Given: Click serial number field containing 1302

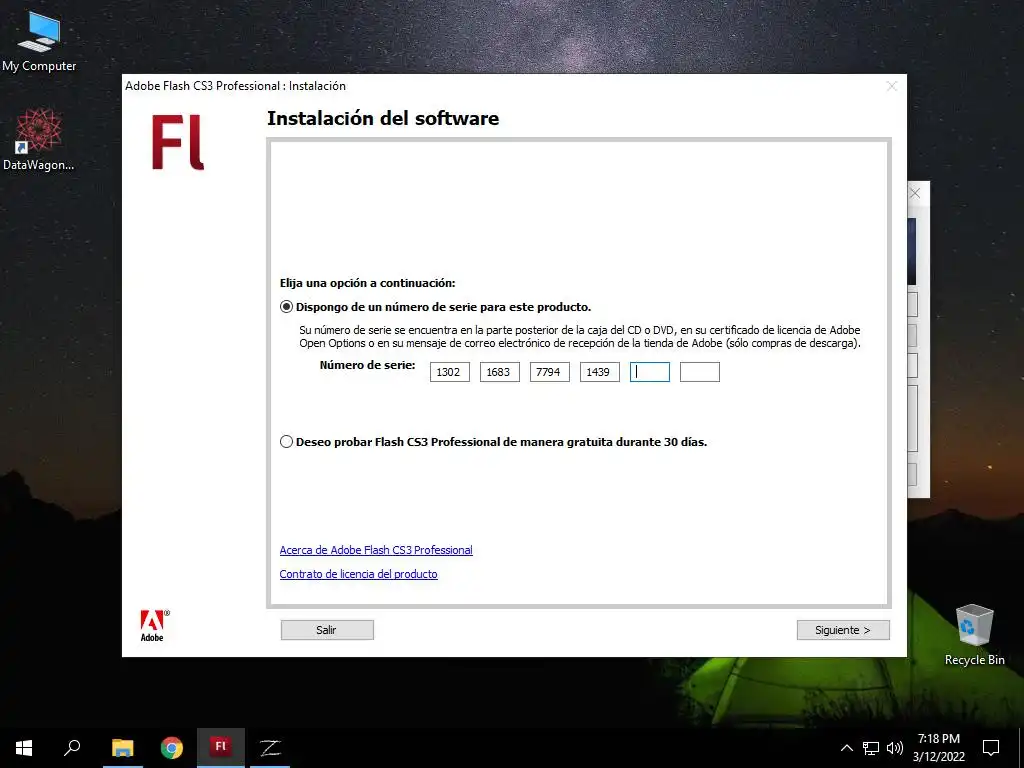Looking at the screenshot, I should pos(449,372).
